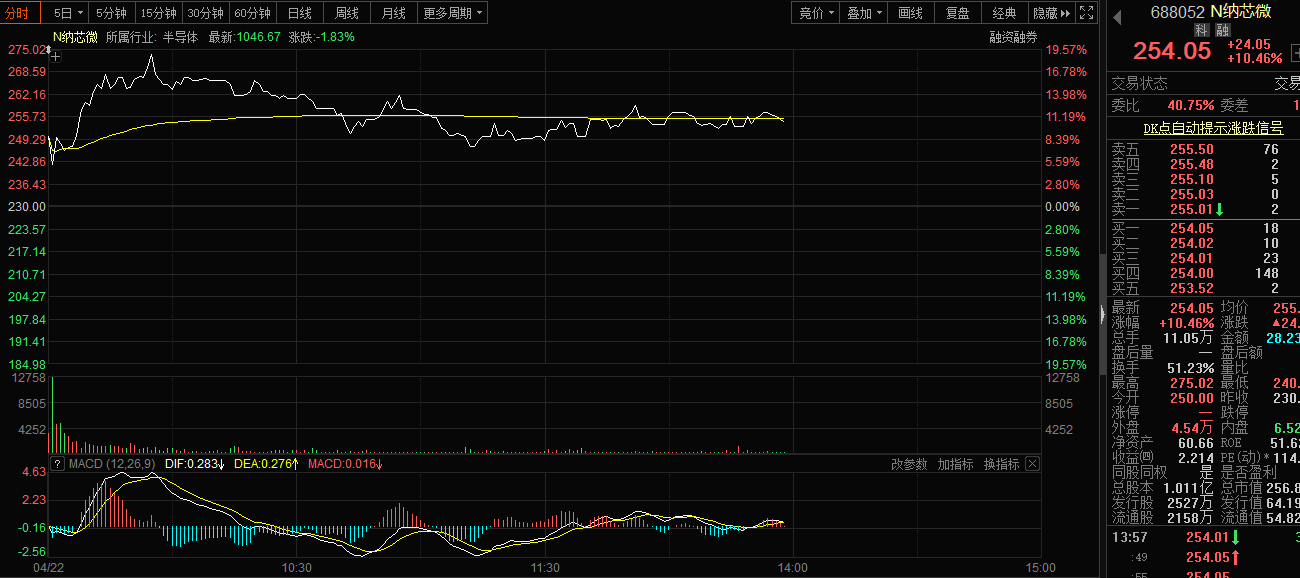Hide the side panel with 隐藏 button
This screenshot has width=1300, height=578.
coord(1051,13)
